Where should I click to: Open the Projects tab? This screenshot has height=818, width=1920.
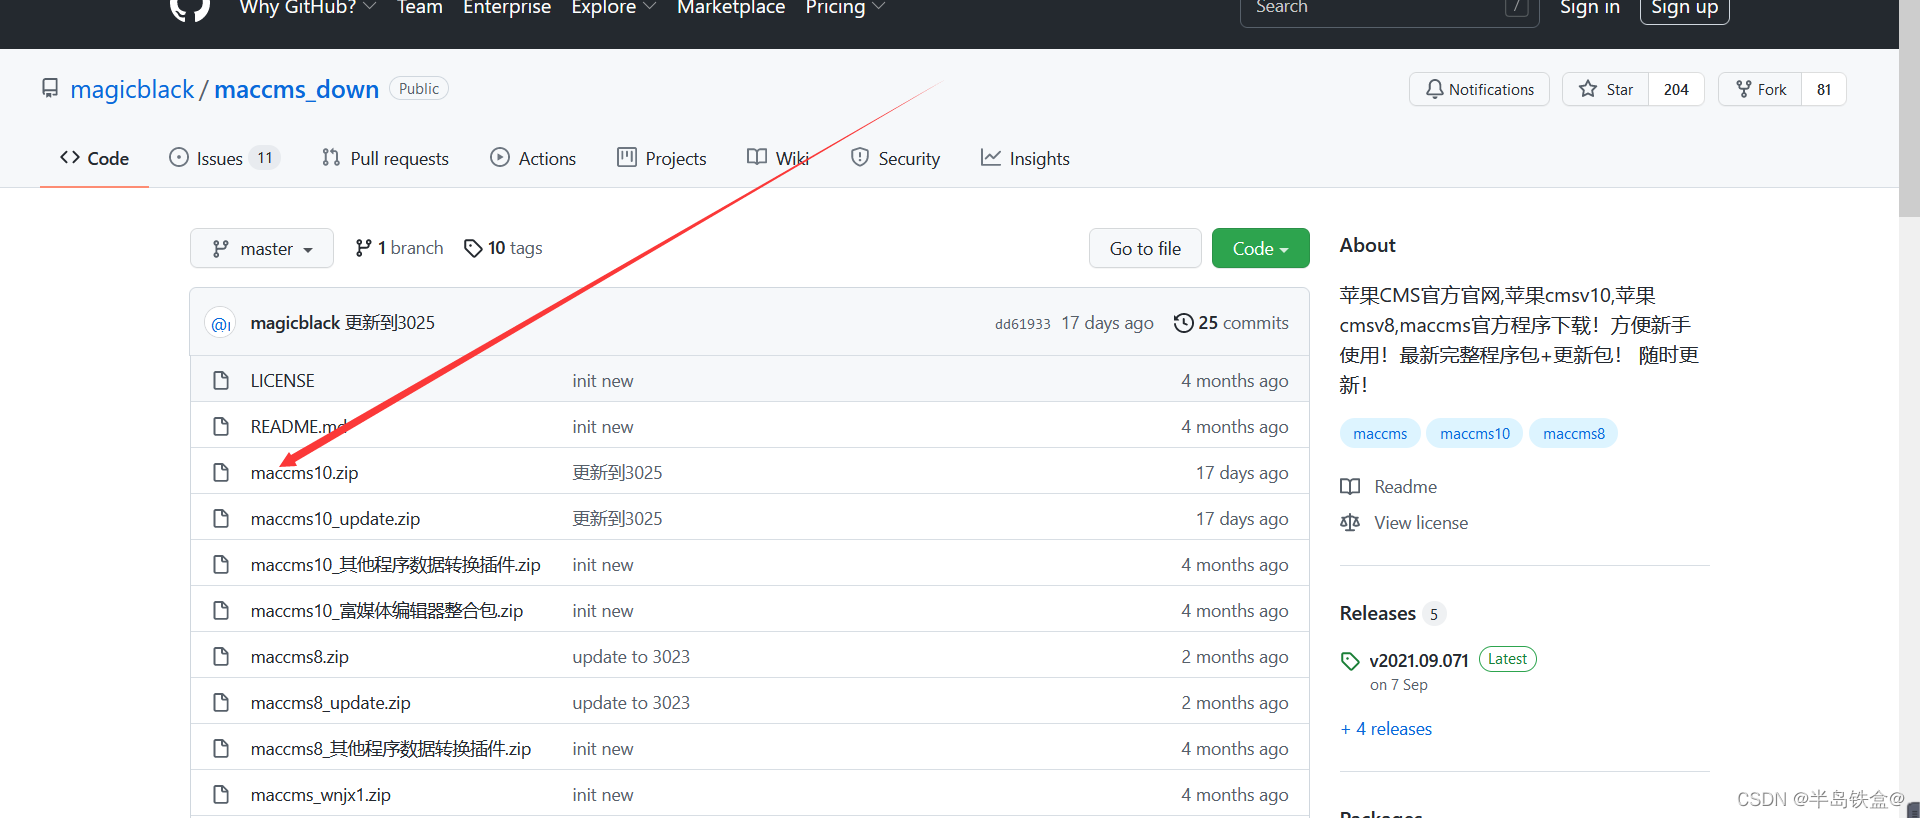661,158
